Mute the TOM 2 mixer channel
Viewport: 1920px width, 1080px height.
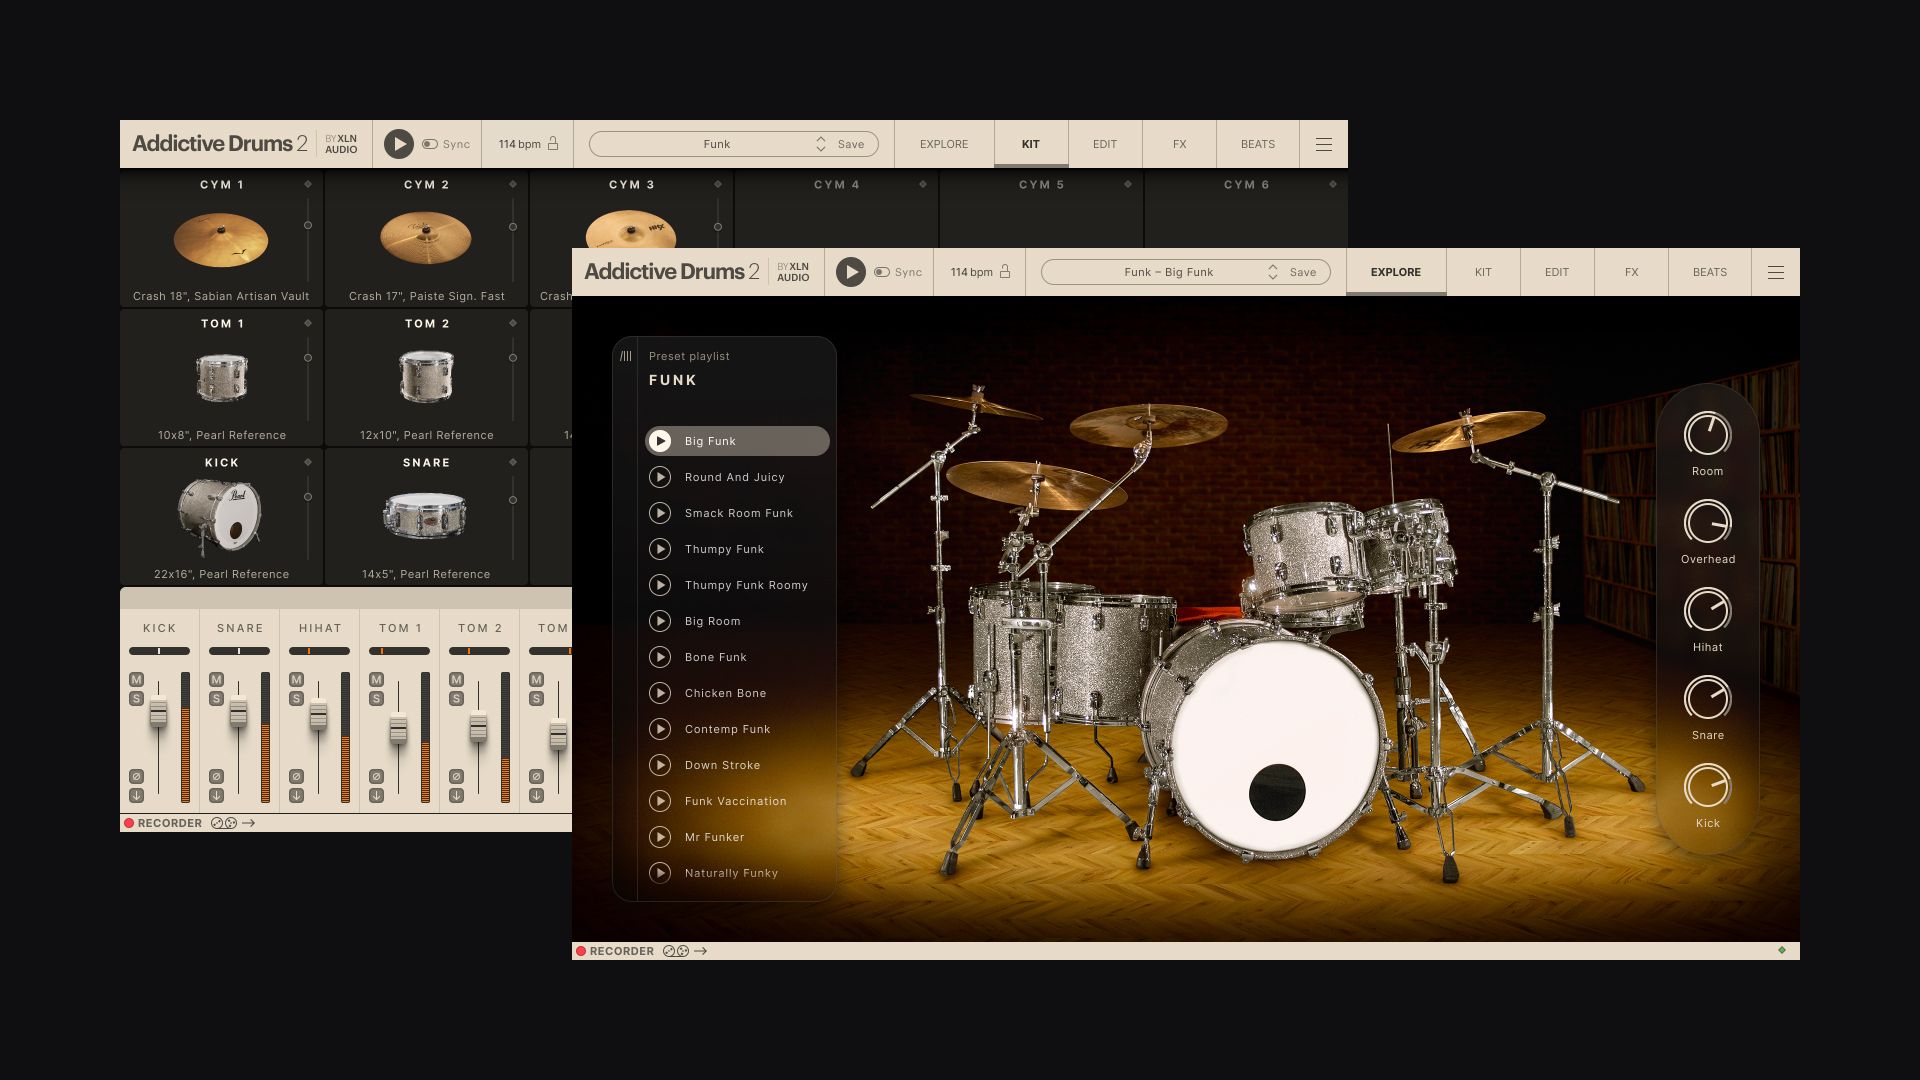click(456, 679)
